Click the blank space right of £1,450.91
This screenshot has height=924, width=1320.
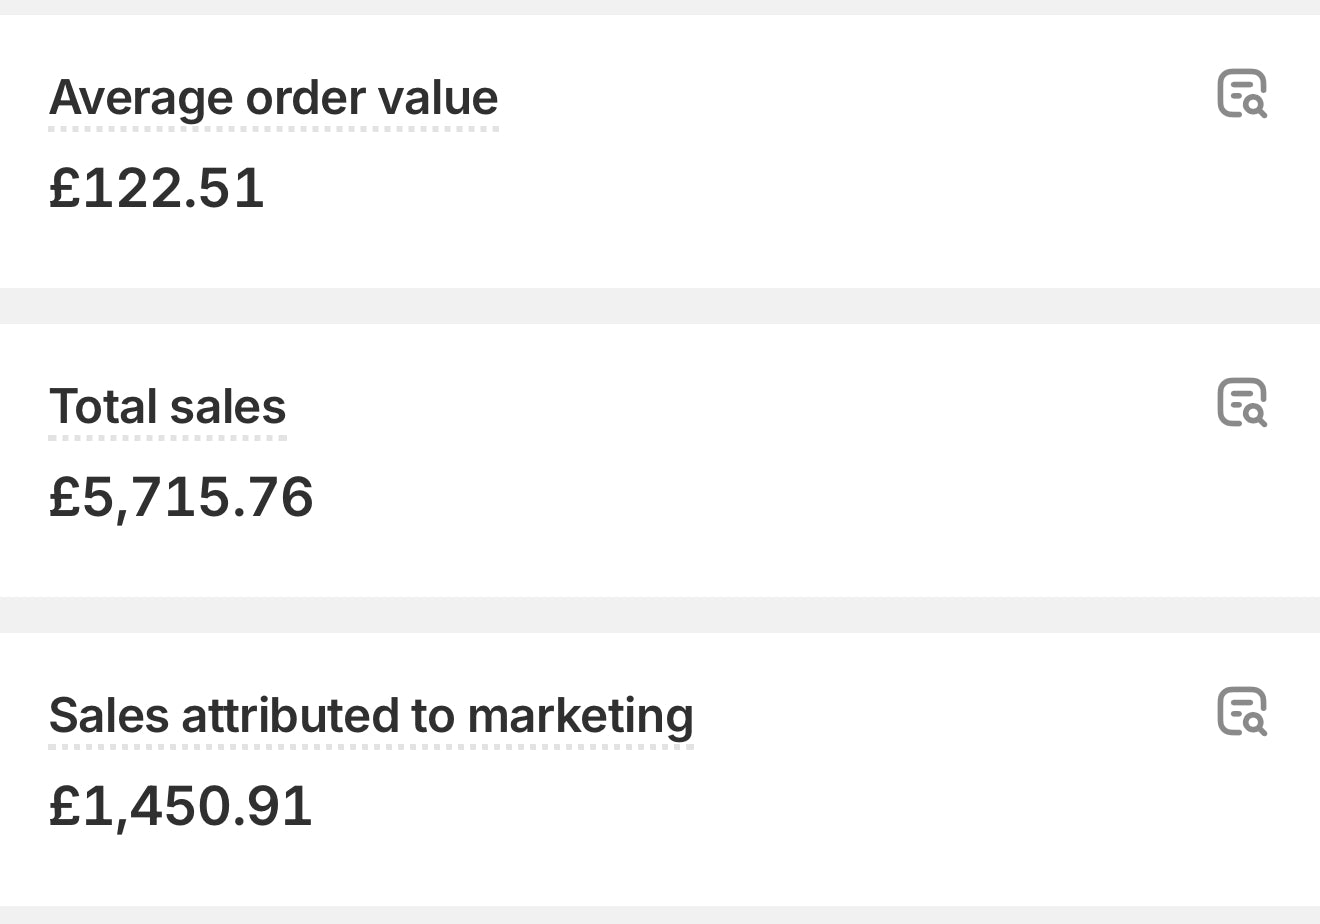[x=700, y=806]
